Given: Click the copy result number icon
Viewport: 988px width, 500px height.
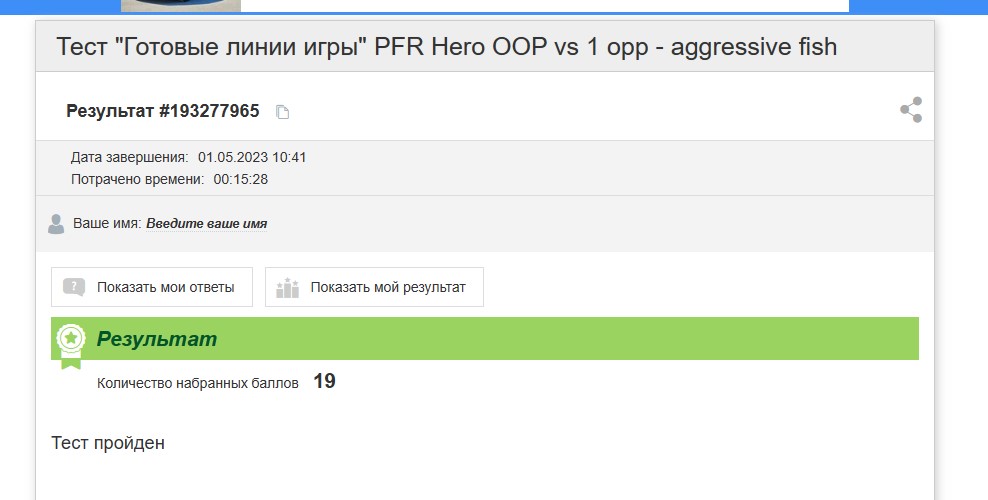Looking at the screenshot, I should (282, 112).
